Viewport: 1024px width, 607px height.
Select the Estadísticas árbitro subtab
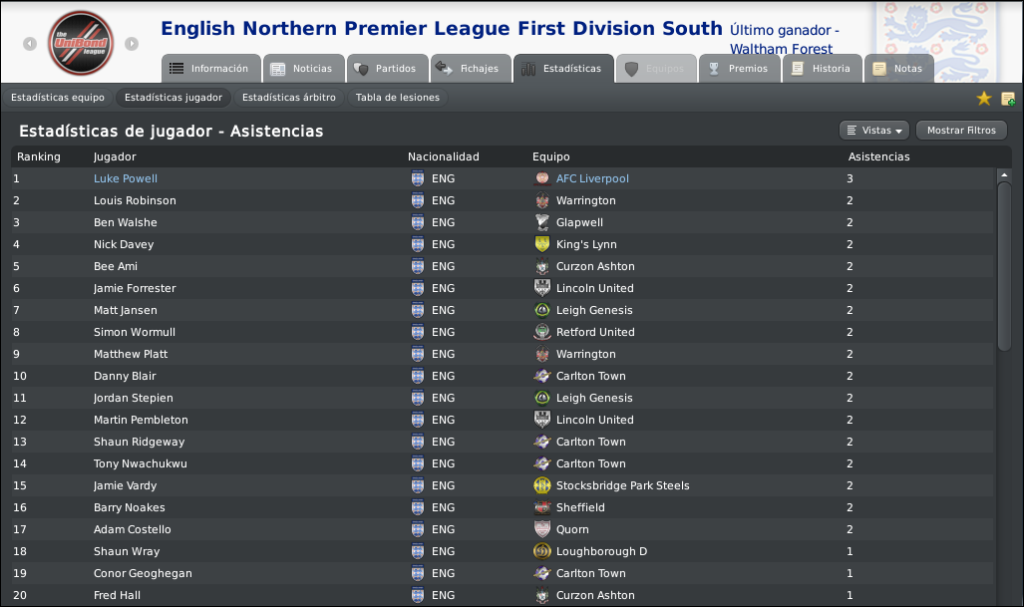point(289,97)
